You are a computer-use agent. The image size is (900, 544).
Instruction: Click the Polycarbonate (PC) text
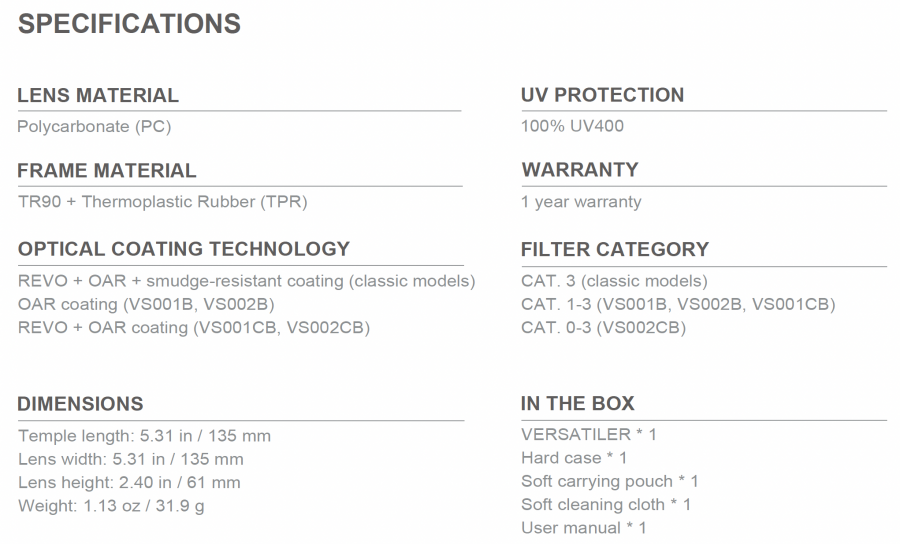tap(94, 126)
